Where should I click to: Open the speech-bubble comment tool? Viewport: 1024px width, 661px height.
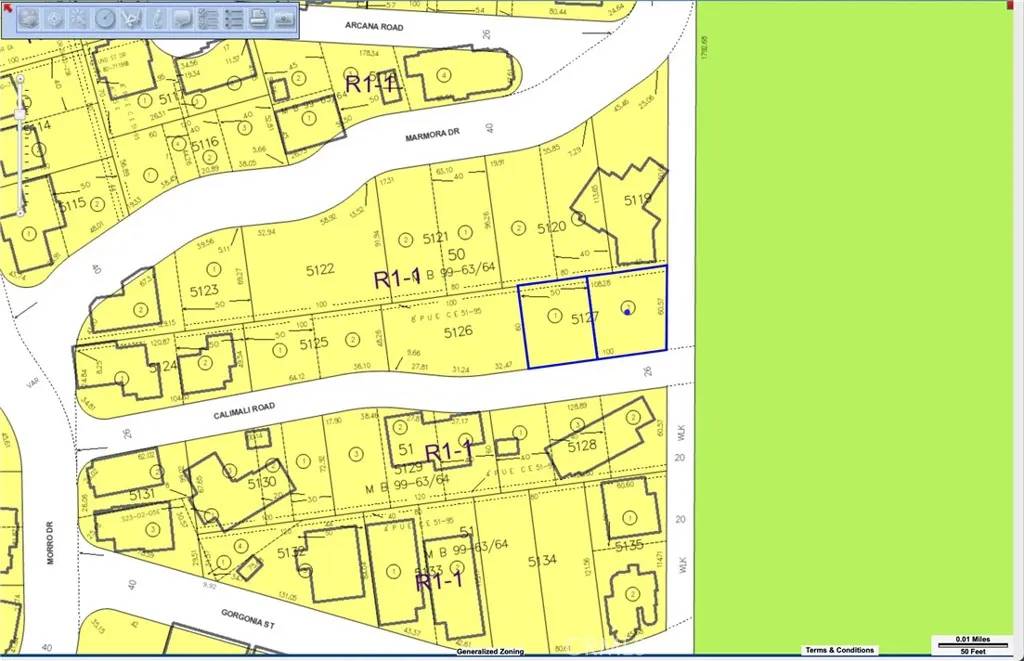(182, 20)
